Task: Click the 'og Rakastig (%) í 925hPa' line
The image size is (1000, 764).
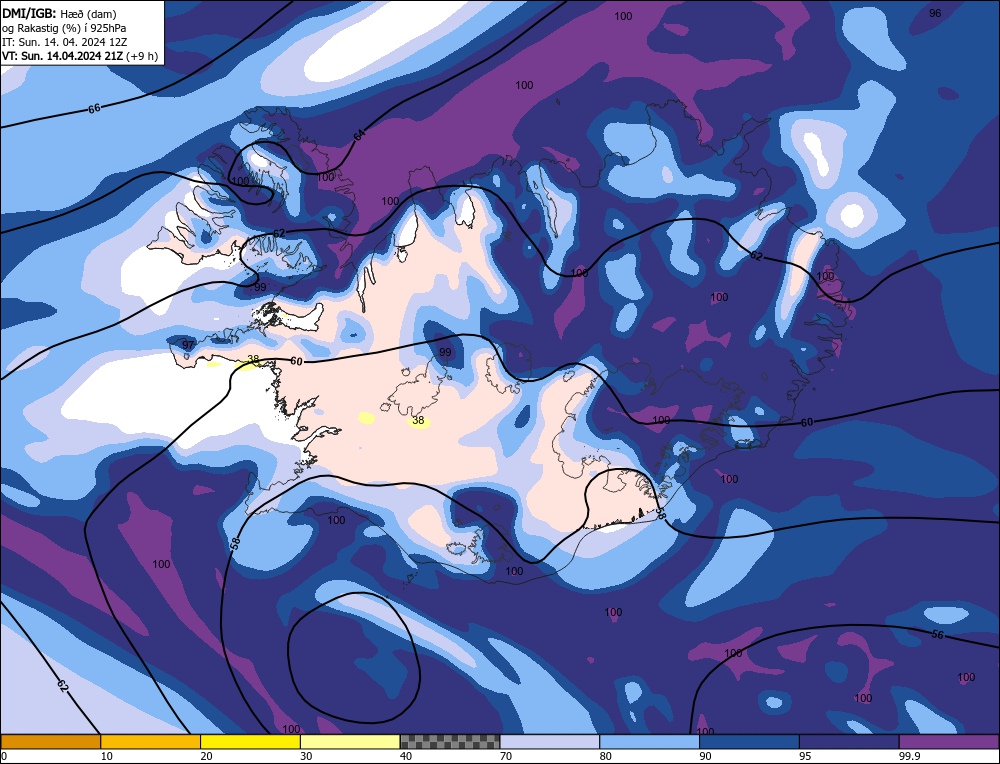Action: pyautogui.click(x=64, y=28)
